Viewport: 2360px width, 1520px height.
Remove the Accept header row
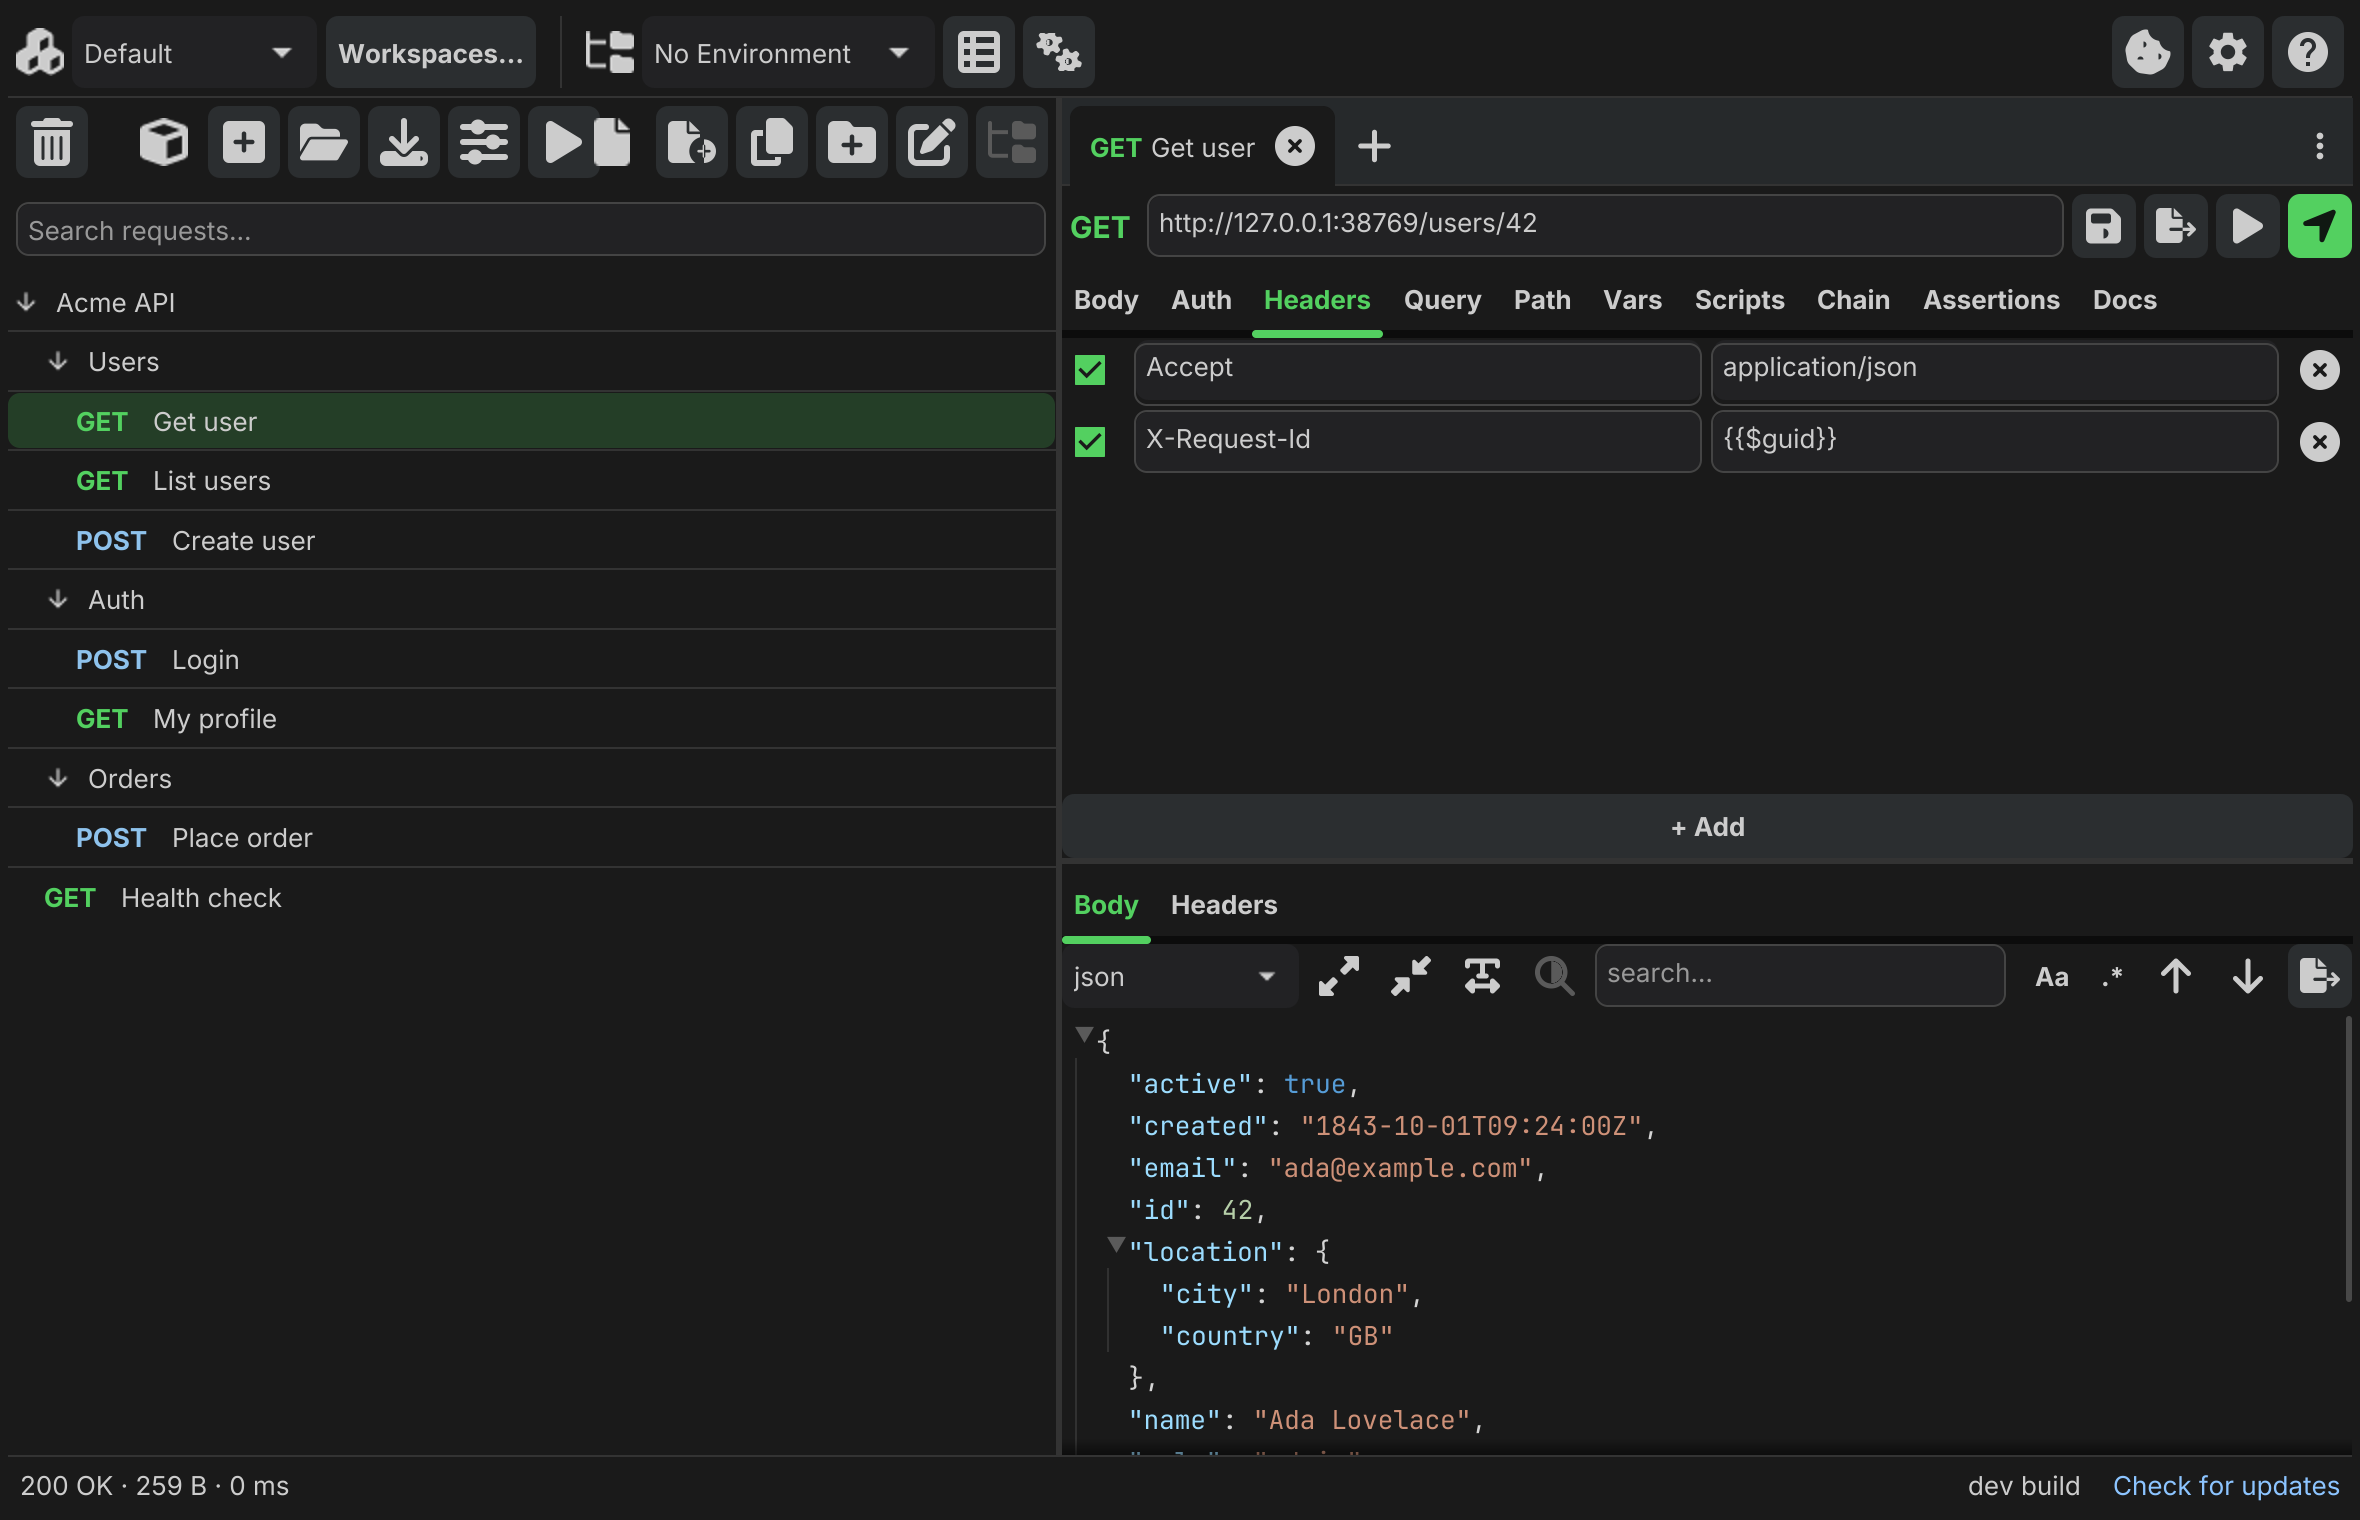(x=2319, y=370)
